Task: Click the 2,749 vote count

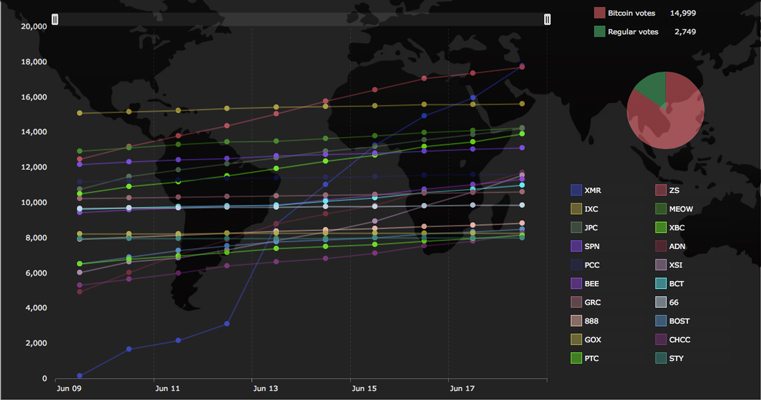Action: [x=685, y=32]
